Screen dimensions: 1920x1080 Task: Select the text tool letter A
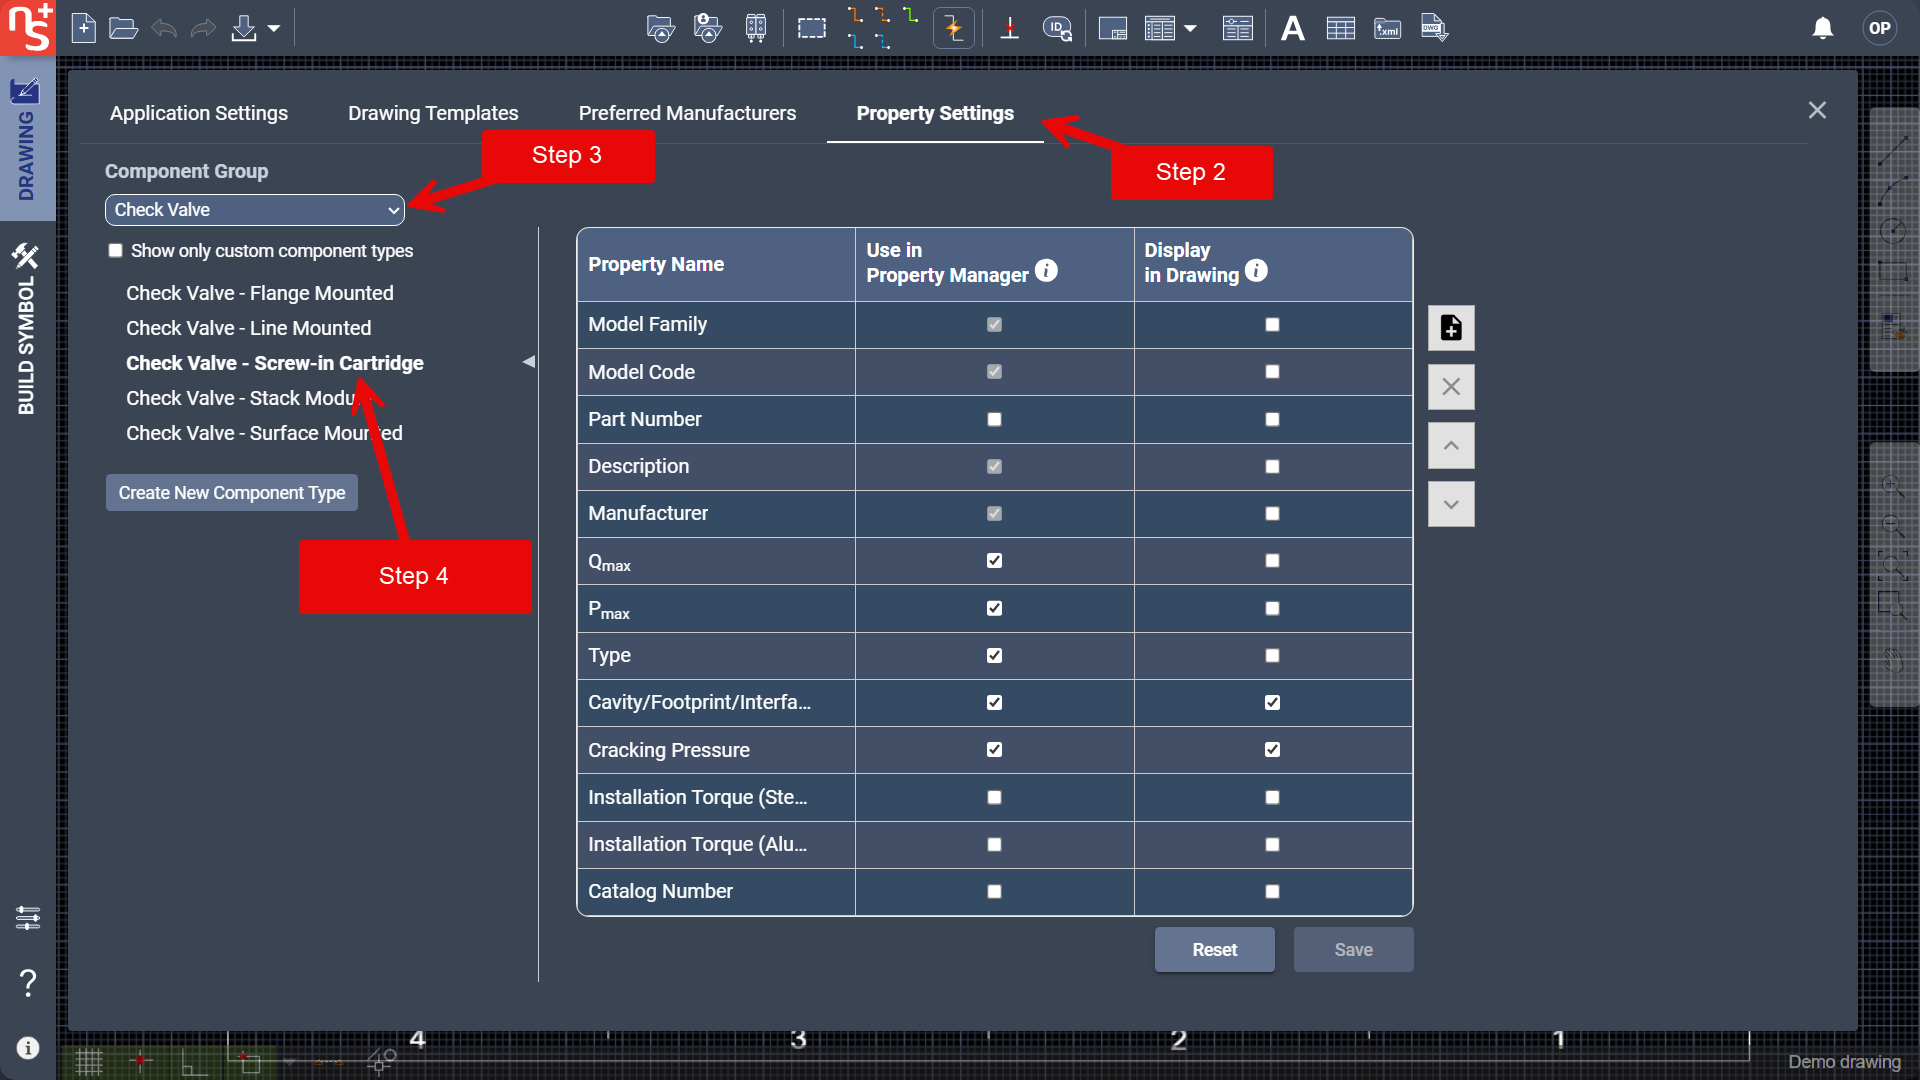(x=1292, y=28)
